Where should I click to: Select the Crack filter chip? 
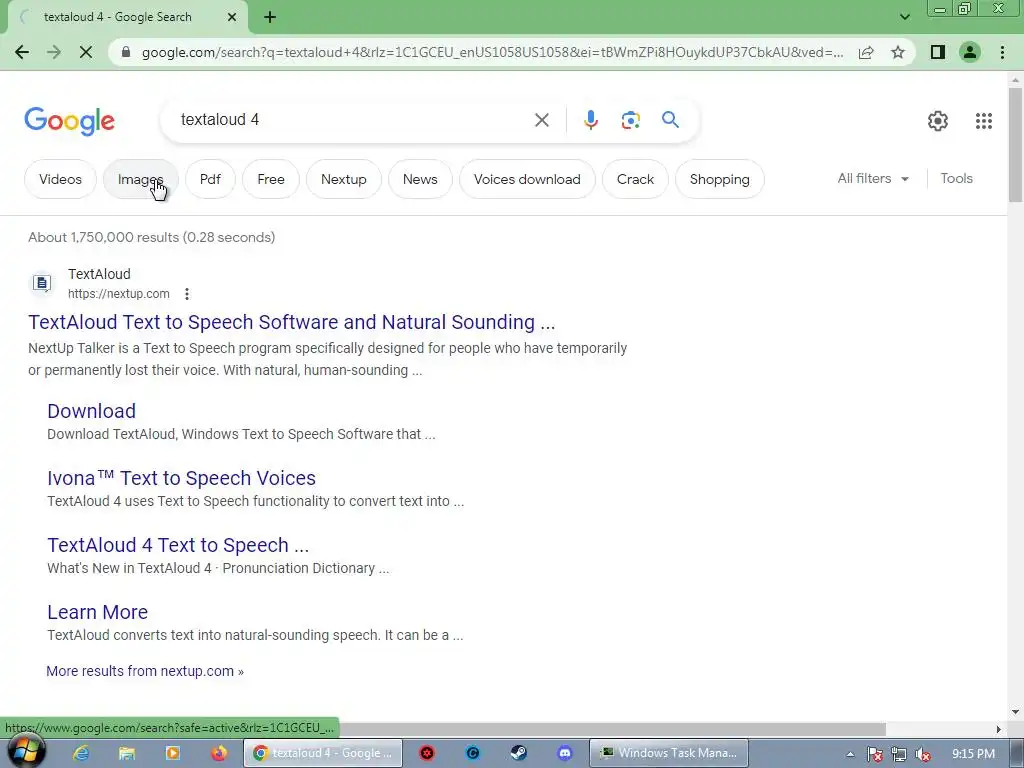pyautogui.click(x=635, y=179)
